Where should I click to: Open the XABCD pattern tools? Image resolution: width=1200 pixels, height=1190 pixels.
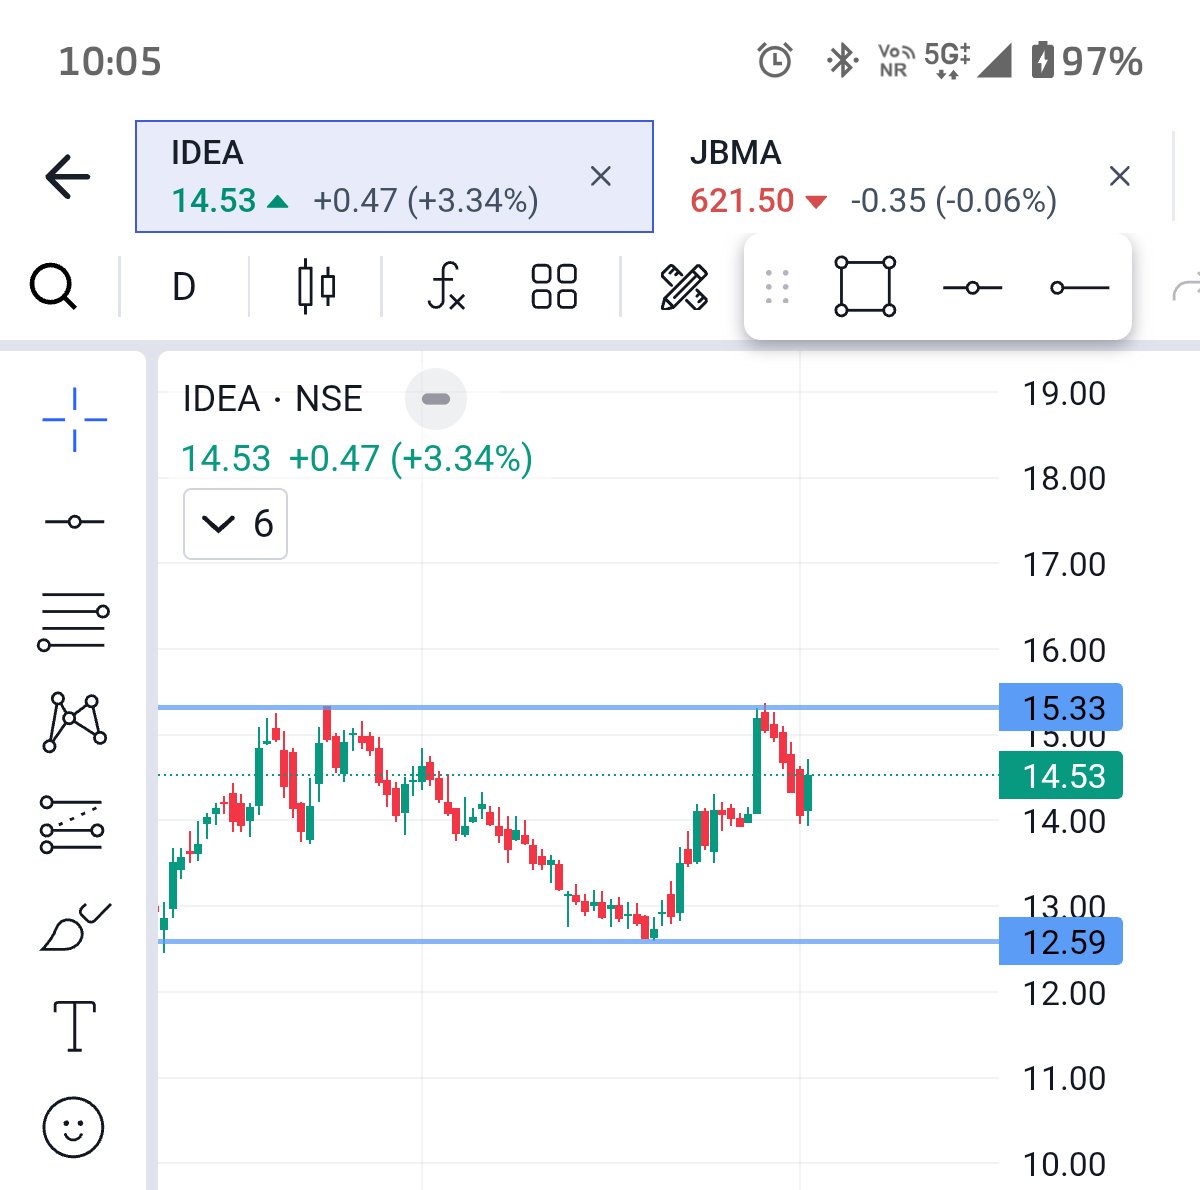(x=74, y=721)
